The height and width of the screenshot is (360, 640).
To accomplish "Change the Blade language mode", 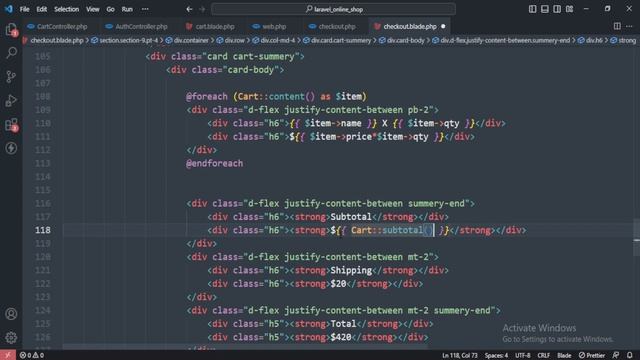I will [x=564, y=355].
